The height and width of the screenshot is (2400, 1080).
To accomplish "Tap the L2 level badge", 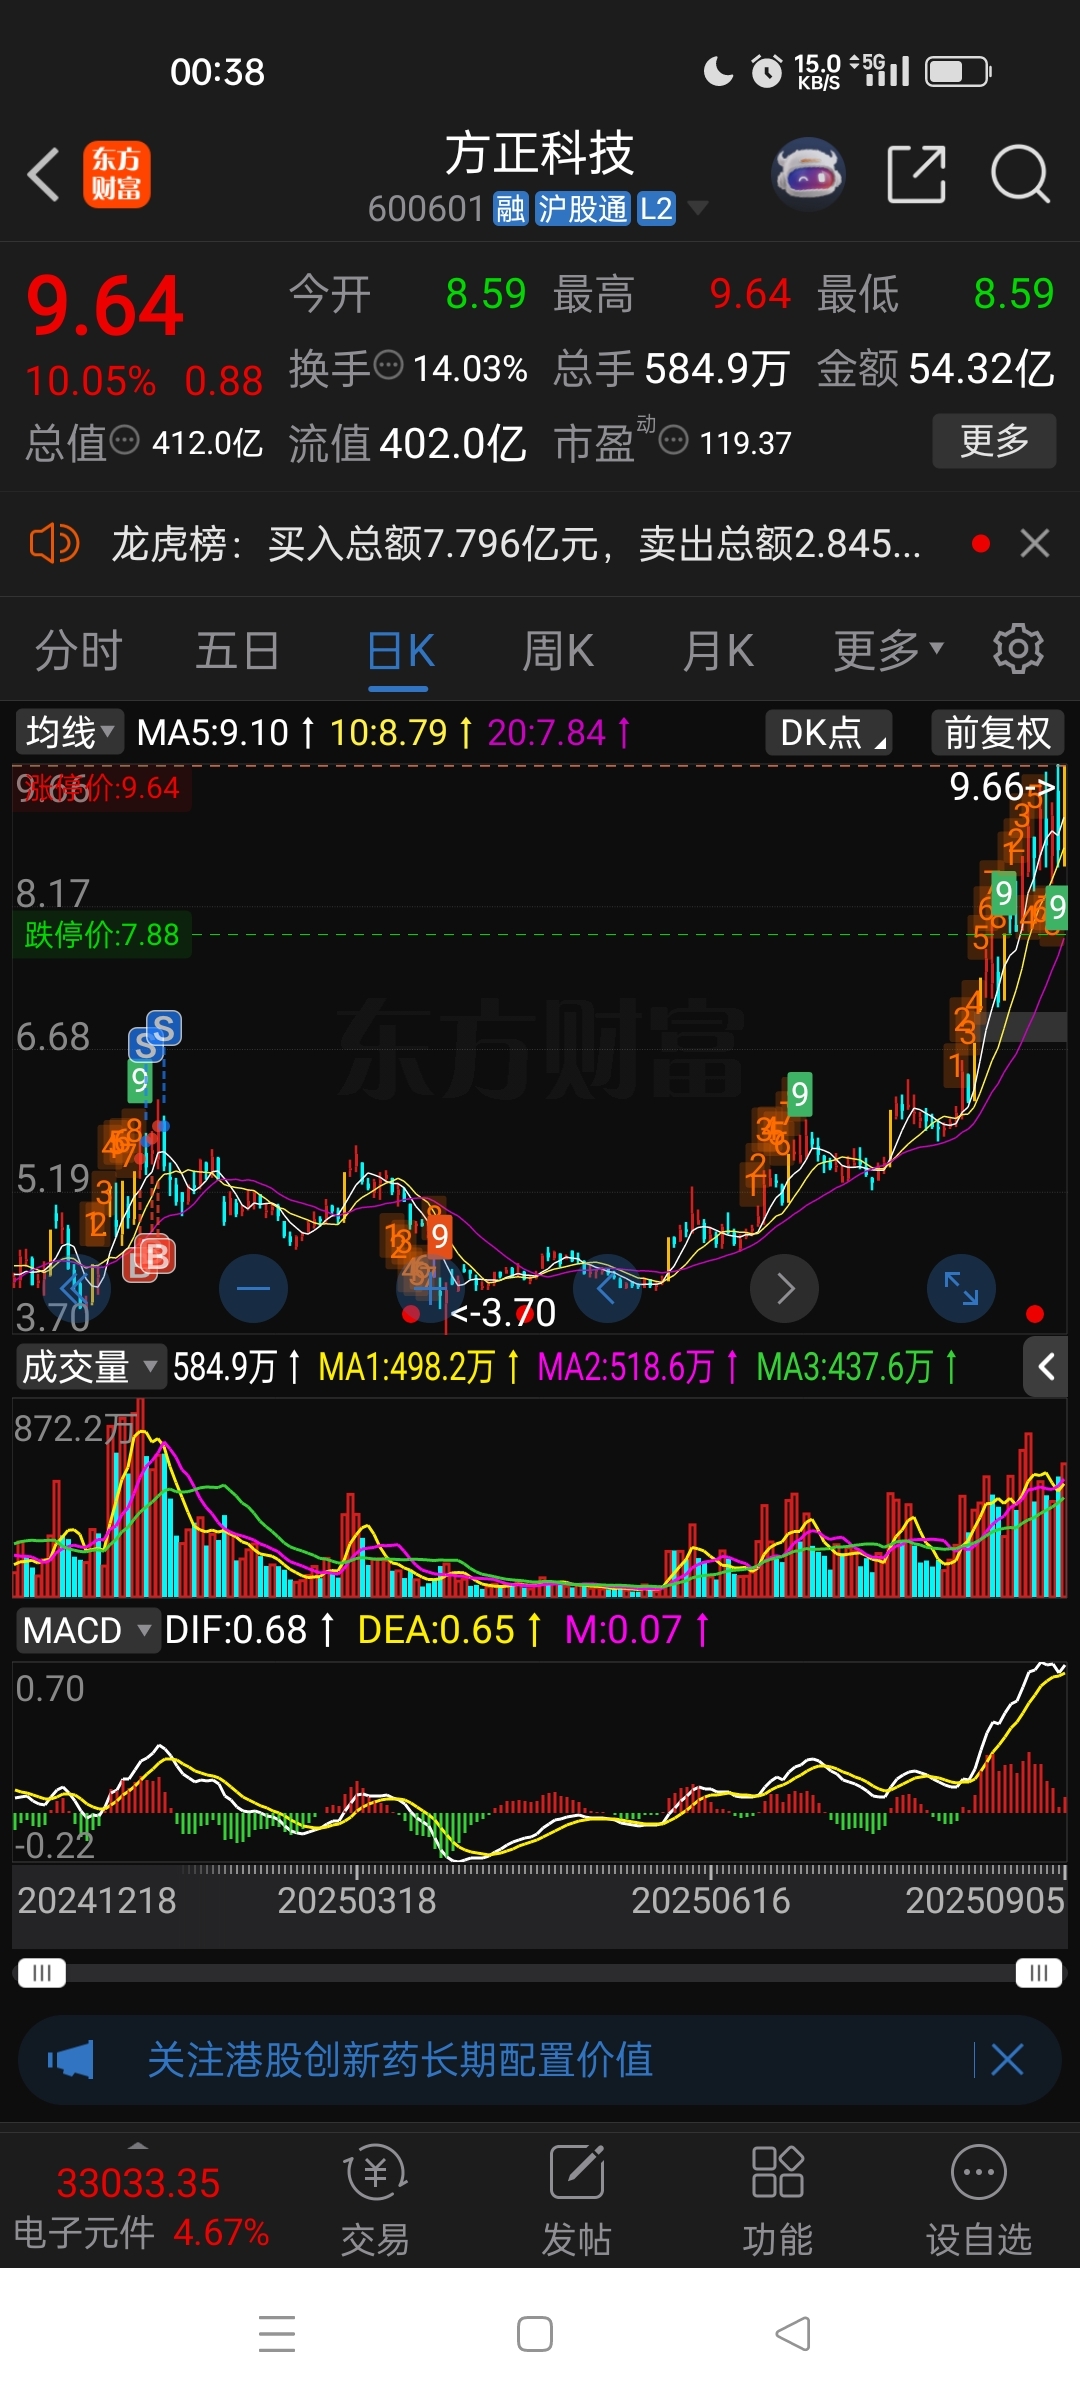I will (x=656, y=209).
